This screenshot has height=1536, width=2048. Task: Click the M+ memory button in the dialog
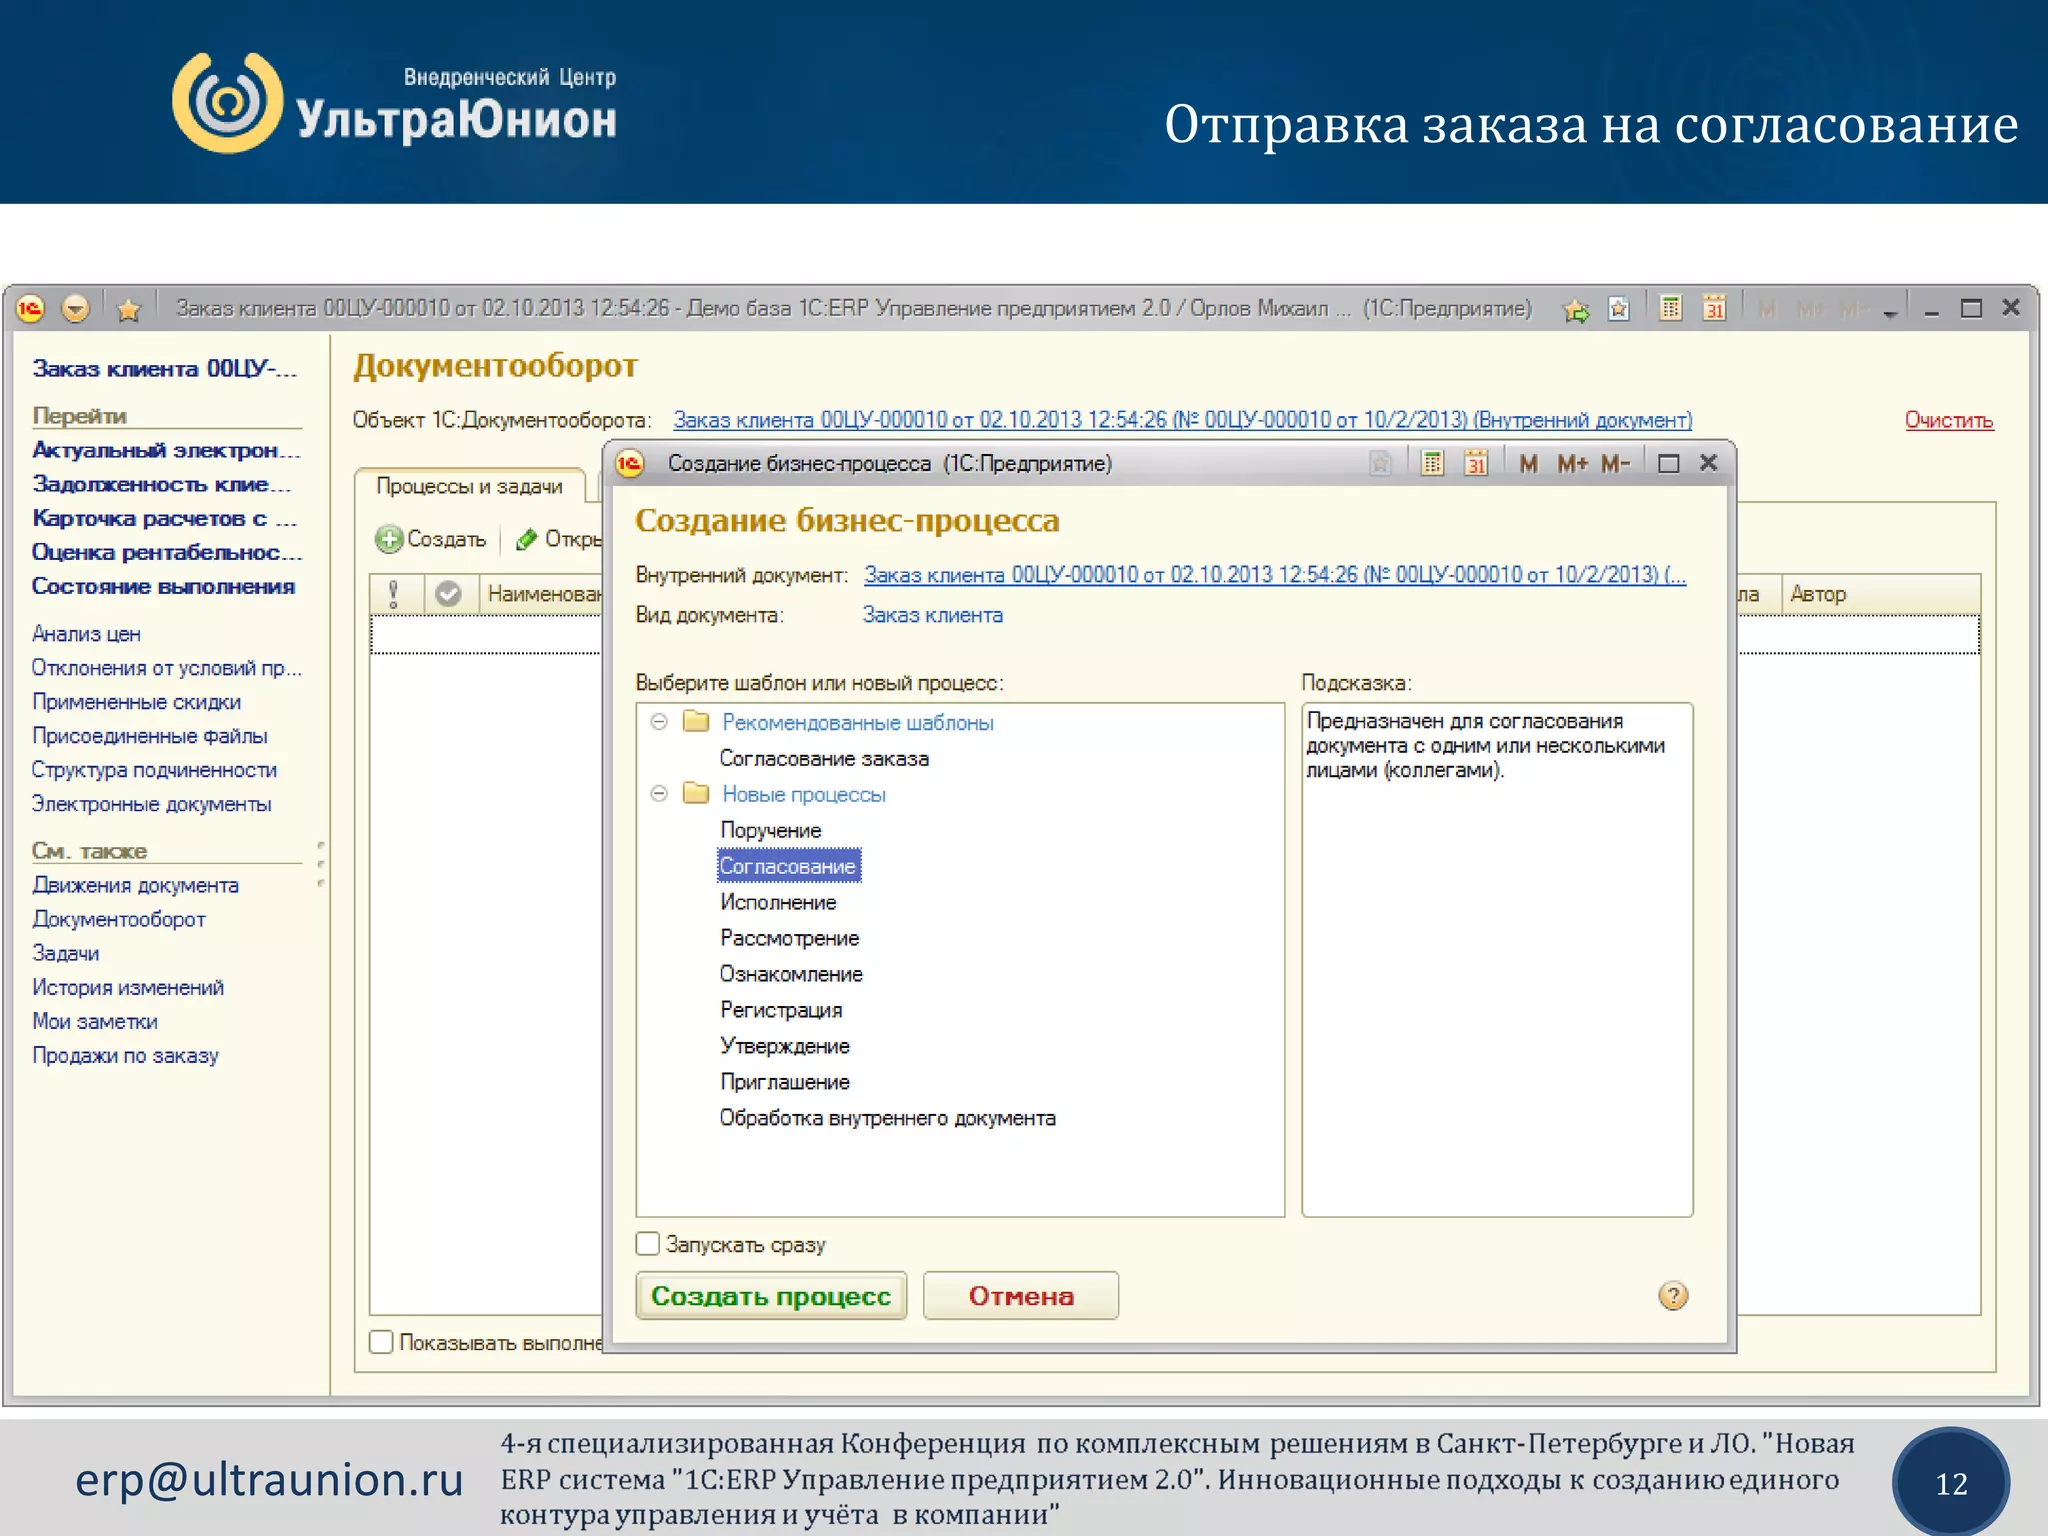click(1572, 463)
